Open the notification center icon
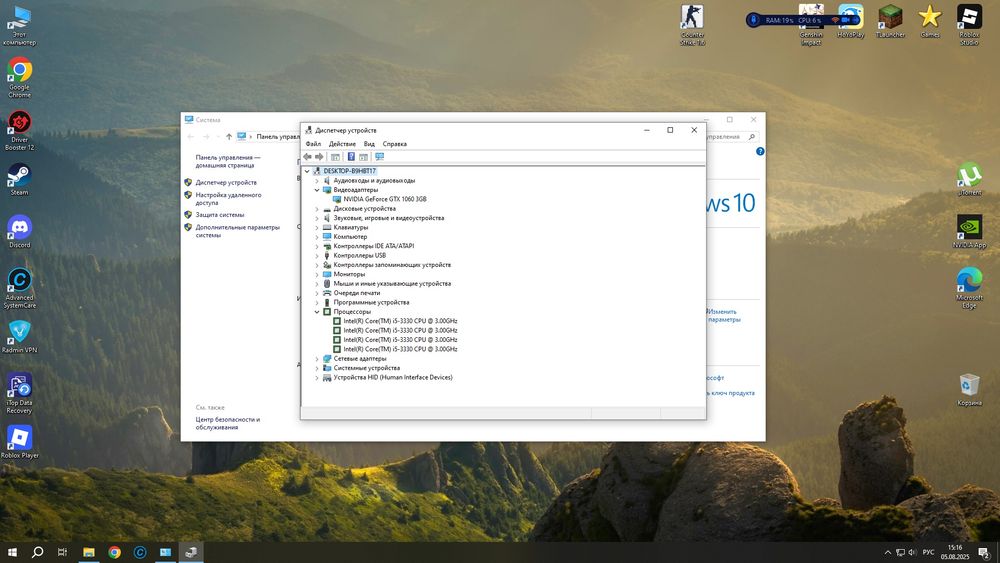1000x563 pixels. click(x=984, y=552)
